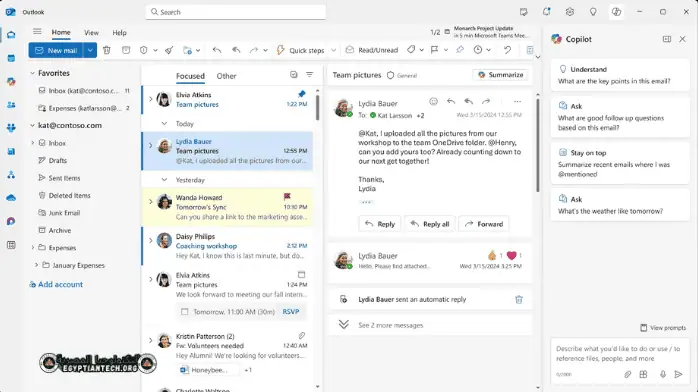Click the Tag categorize icon in ribbon

411,50
